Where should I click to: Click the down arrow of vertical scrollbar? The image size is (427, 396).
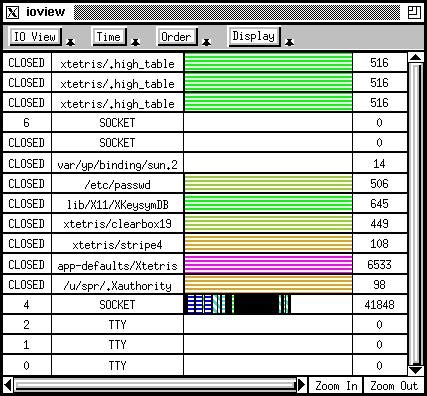pos(415,370)
